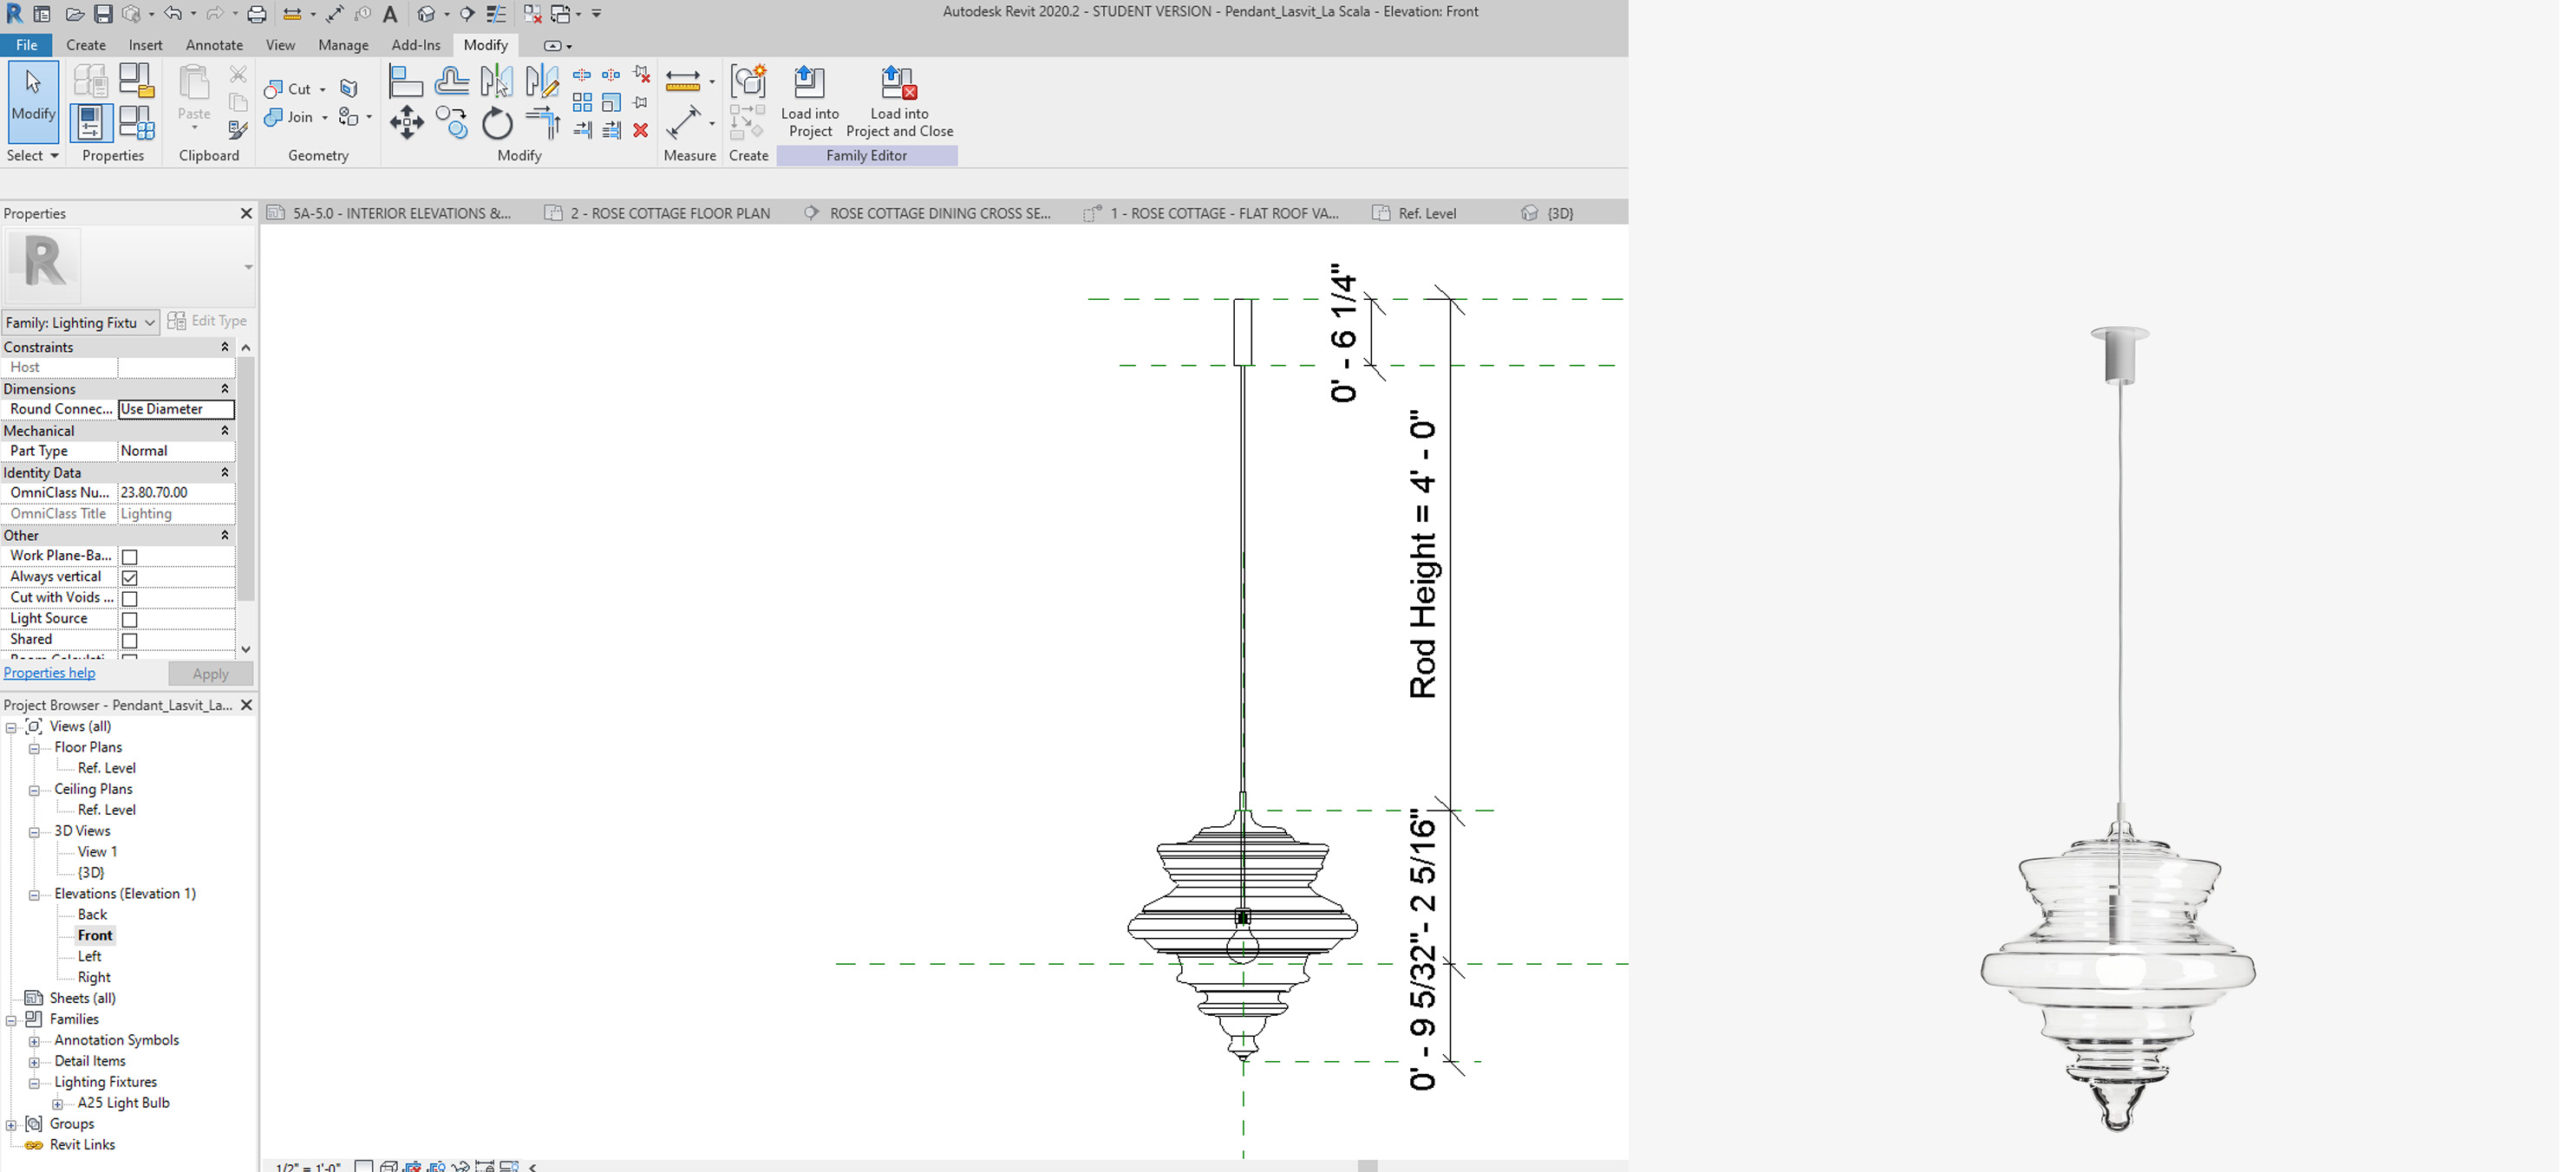
Task: Click the Join geometry button
Action: (290, 117)
